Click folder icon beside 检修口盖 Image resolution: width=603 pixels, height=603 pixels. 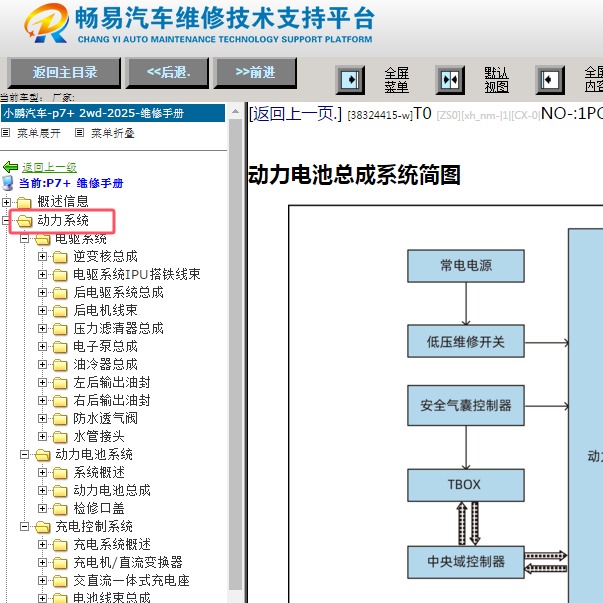click(x=60, y=509)
